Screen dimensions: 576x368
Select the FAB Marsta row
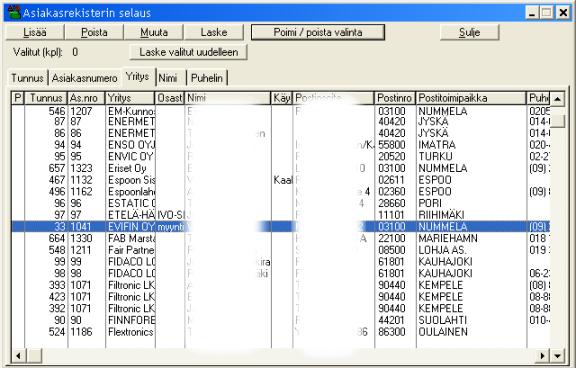[281, 238]
